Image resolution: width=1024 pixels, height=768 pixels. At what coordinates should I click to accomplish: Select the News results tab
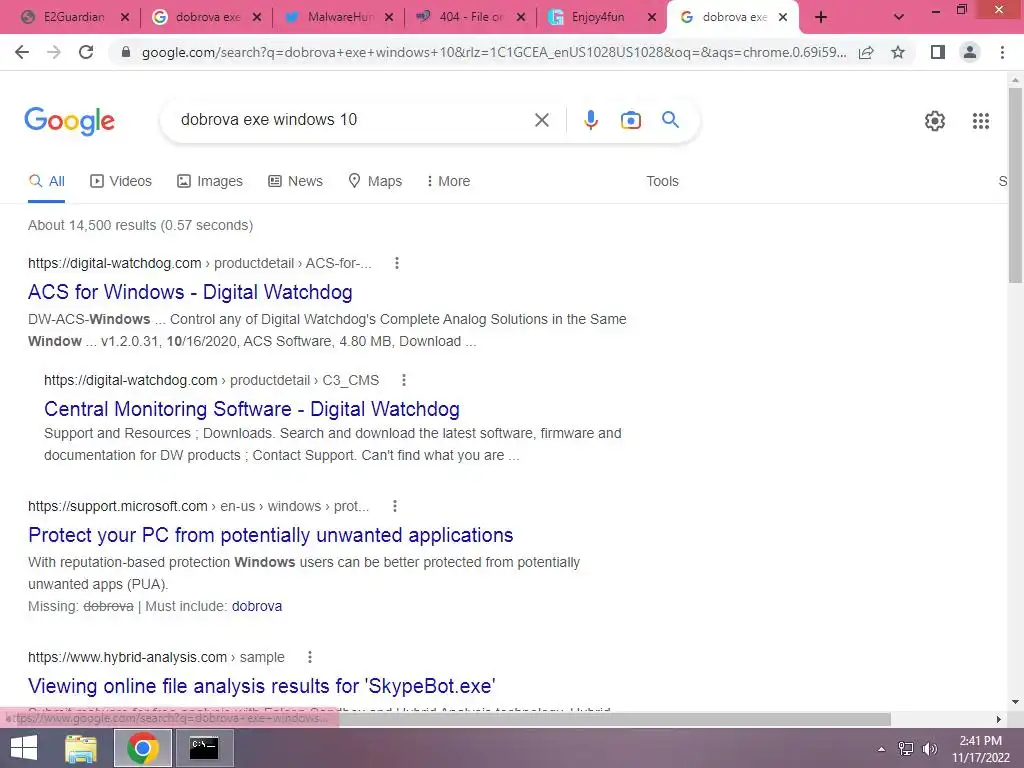295,182
